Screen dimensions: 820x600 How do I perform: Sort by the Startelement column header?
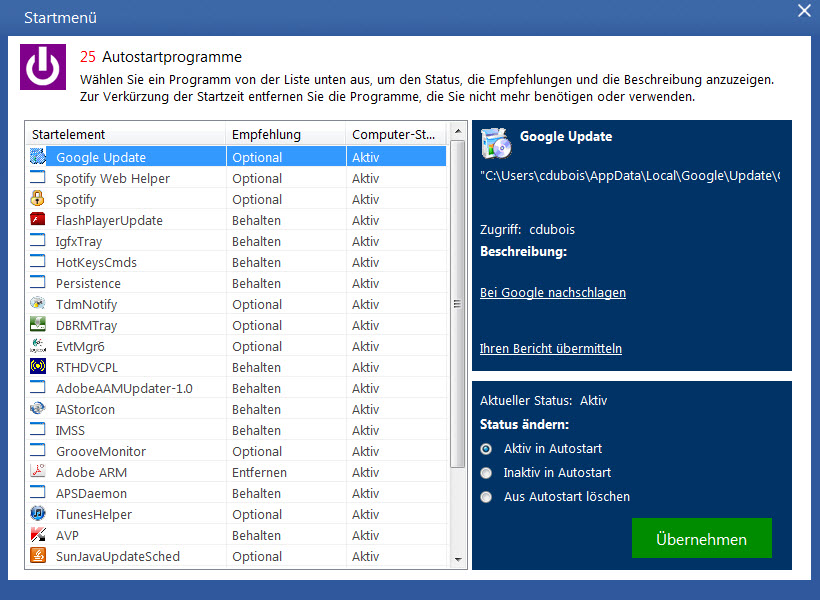coord(126,134)
